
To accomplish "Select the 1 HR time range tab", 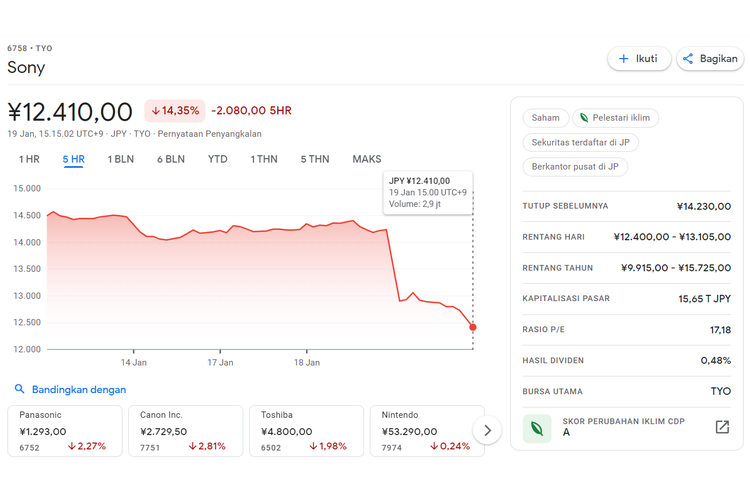I will coord(29,159).
